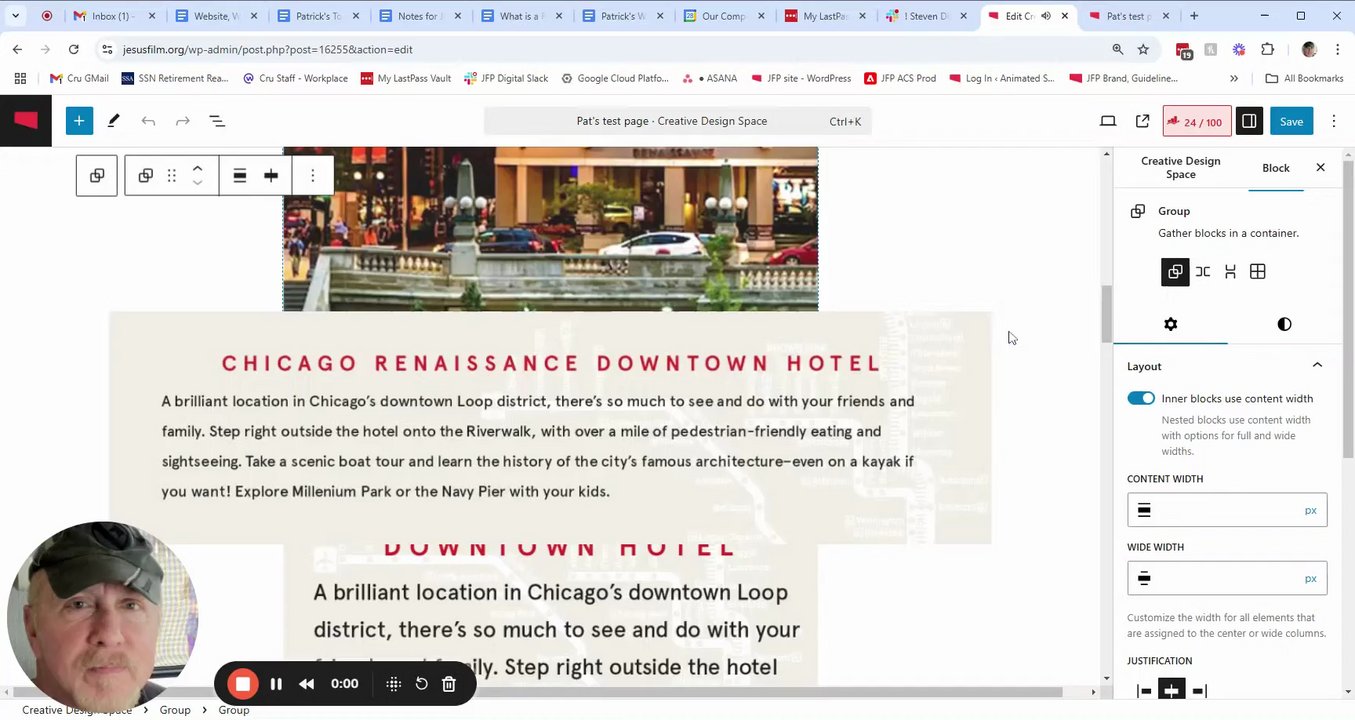Click the address bar URL

[268, 49]
